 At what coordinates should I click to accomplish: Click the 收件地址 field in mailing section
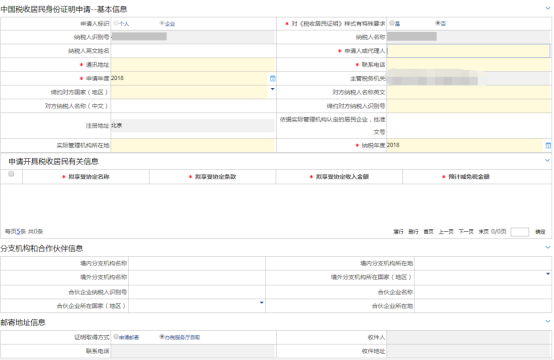click(x=469, y=351)
